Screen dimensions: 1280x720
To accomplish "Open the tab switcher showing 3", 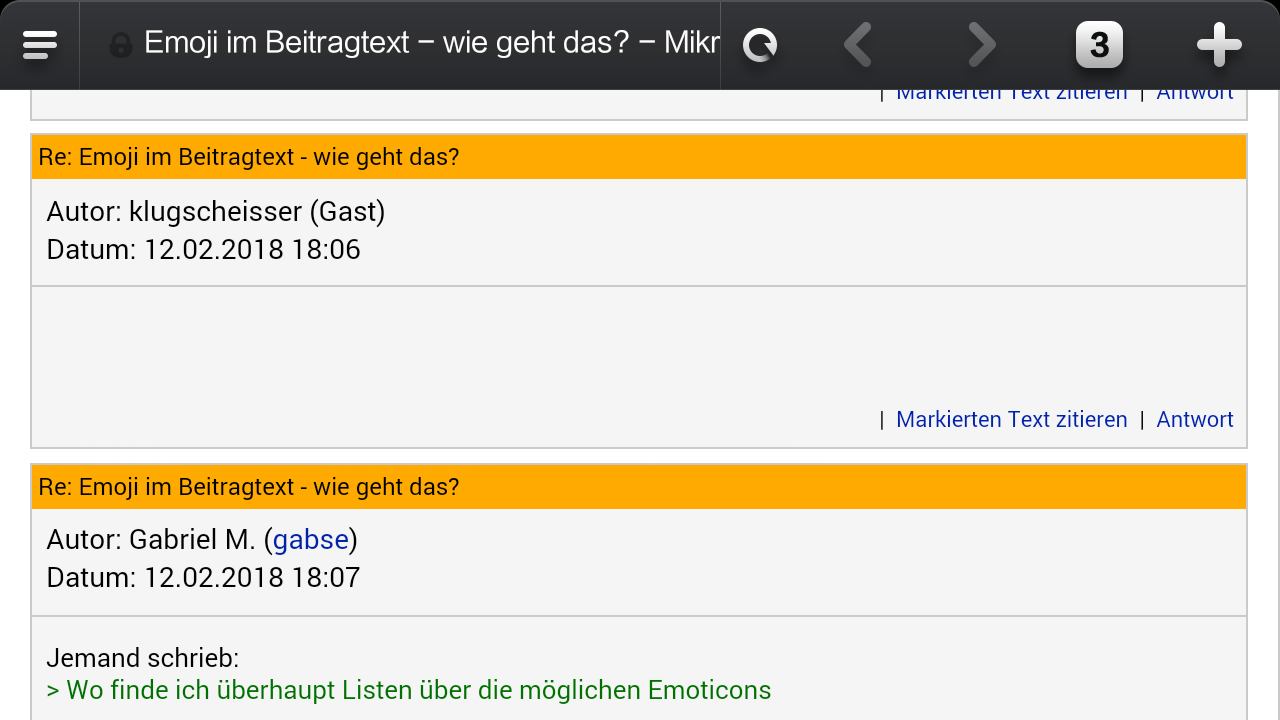I will 1099,45.
